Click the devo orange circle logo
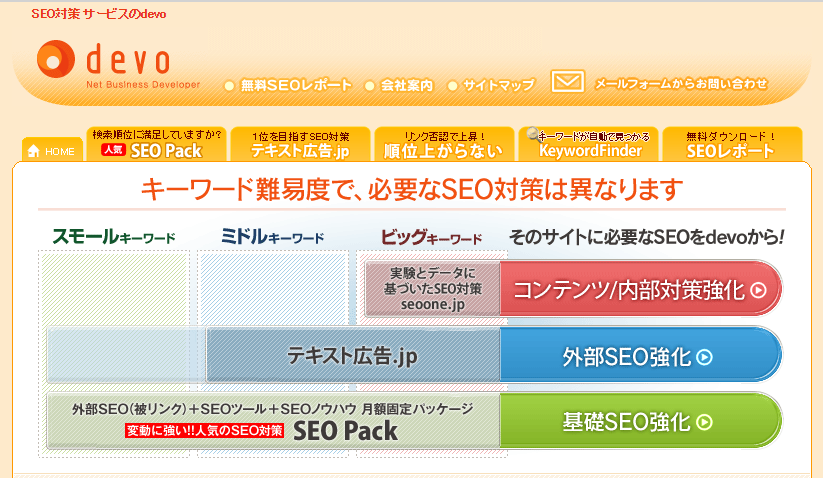The width and height of the screenshot is (823, 478). [x=56, y=60]
